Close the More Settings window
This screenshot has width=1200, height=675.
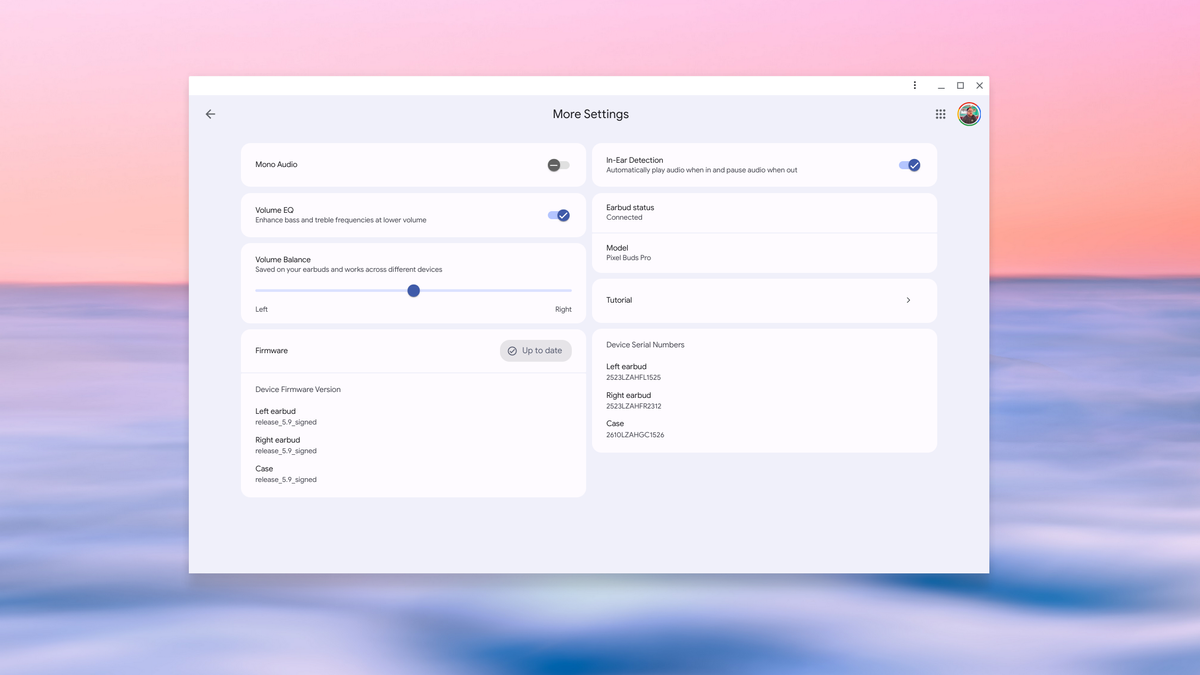click(980, 86)
